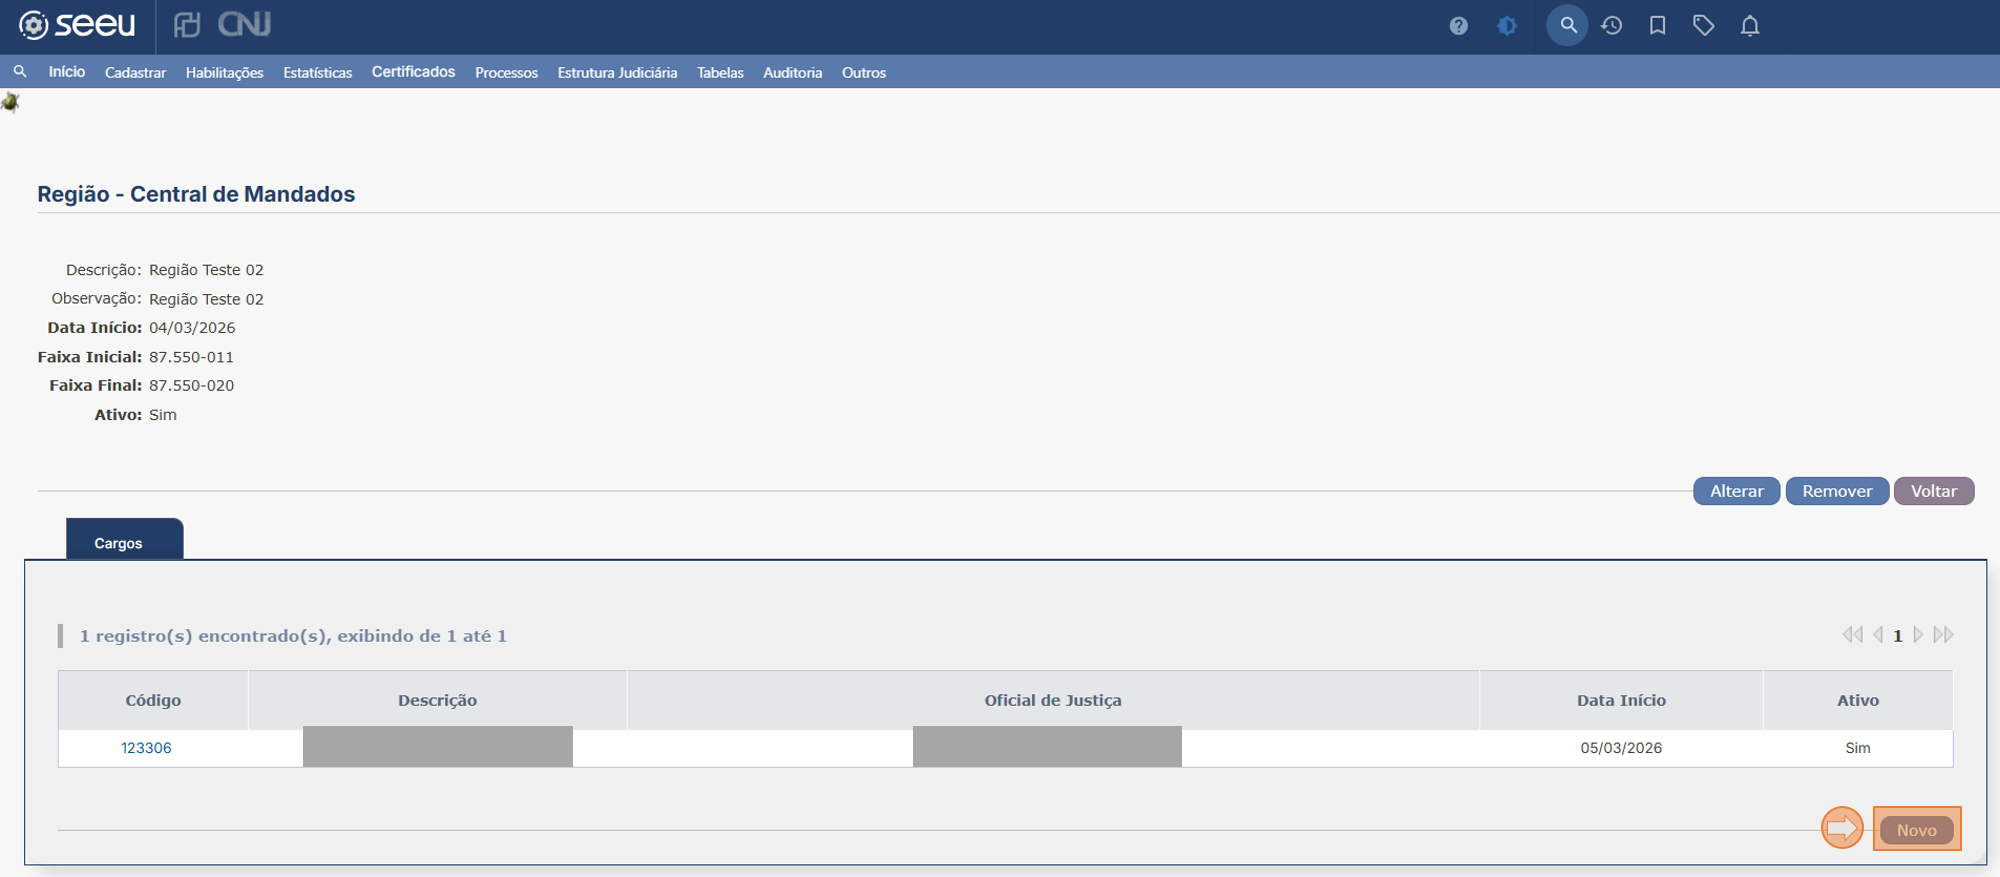Open the Habilitações menu
The image size is (2000, 877).
[224, 73]
